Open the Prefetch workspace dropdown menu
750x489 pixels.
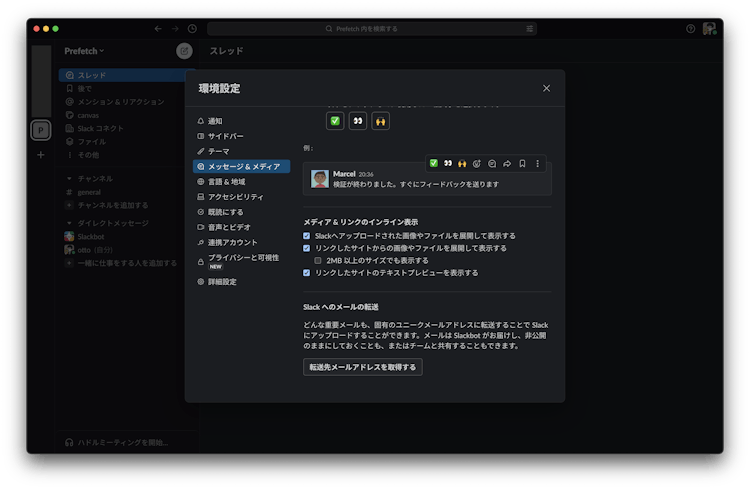85,51
